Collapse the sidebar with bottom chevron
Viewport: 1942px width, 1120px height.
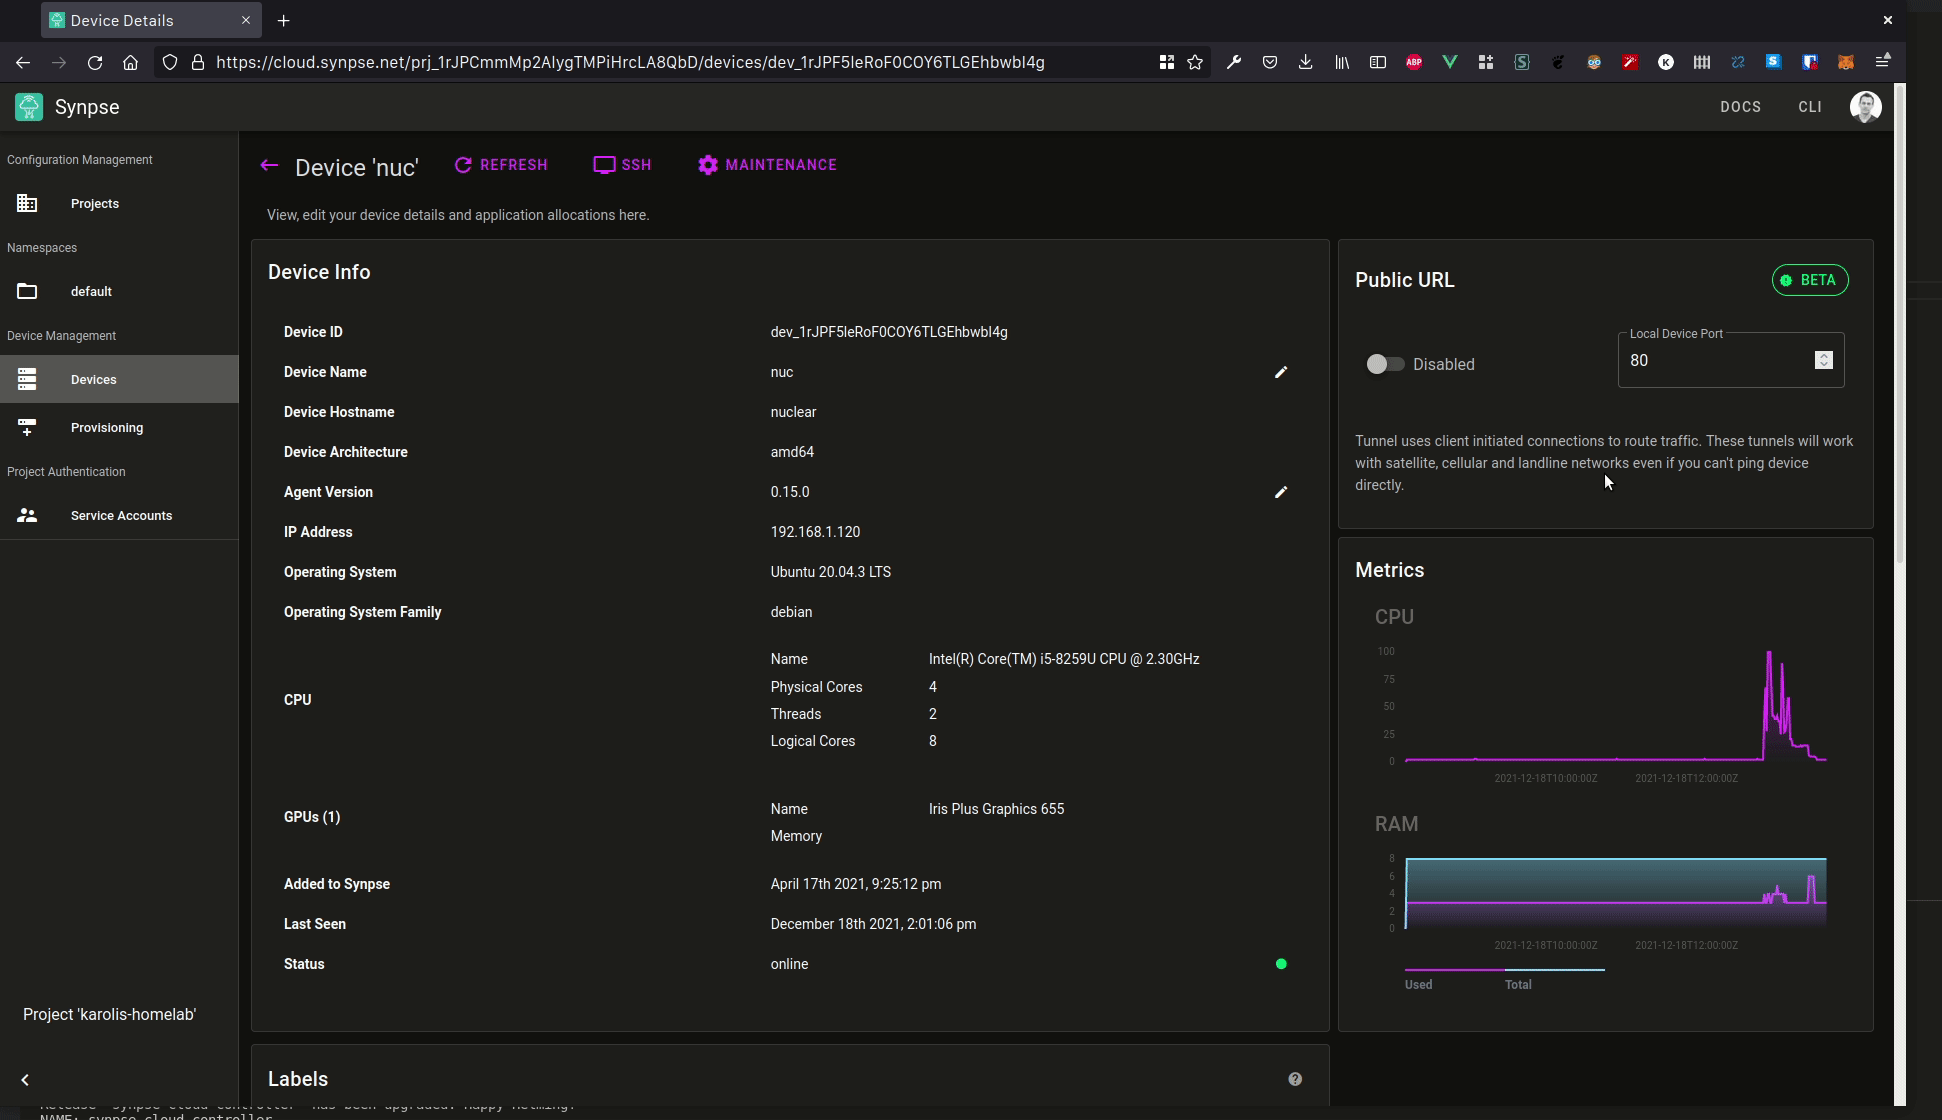(25, 1080)
